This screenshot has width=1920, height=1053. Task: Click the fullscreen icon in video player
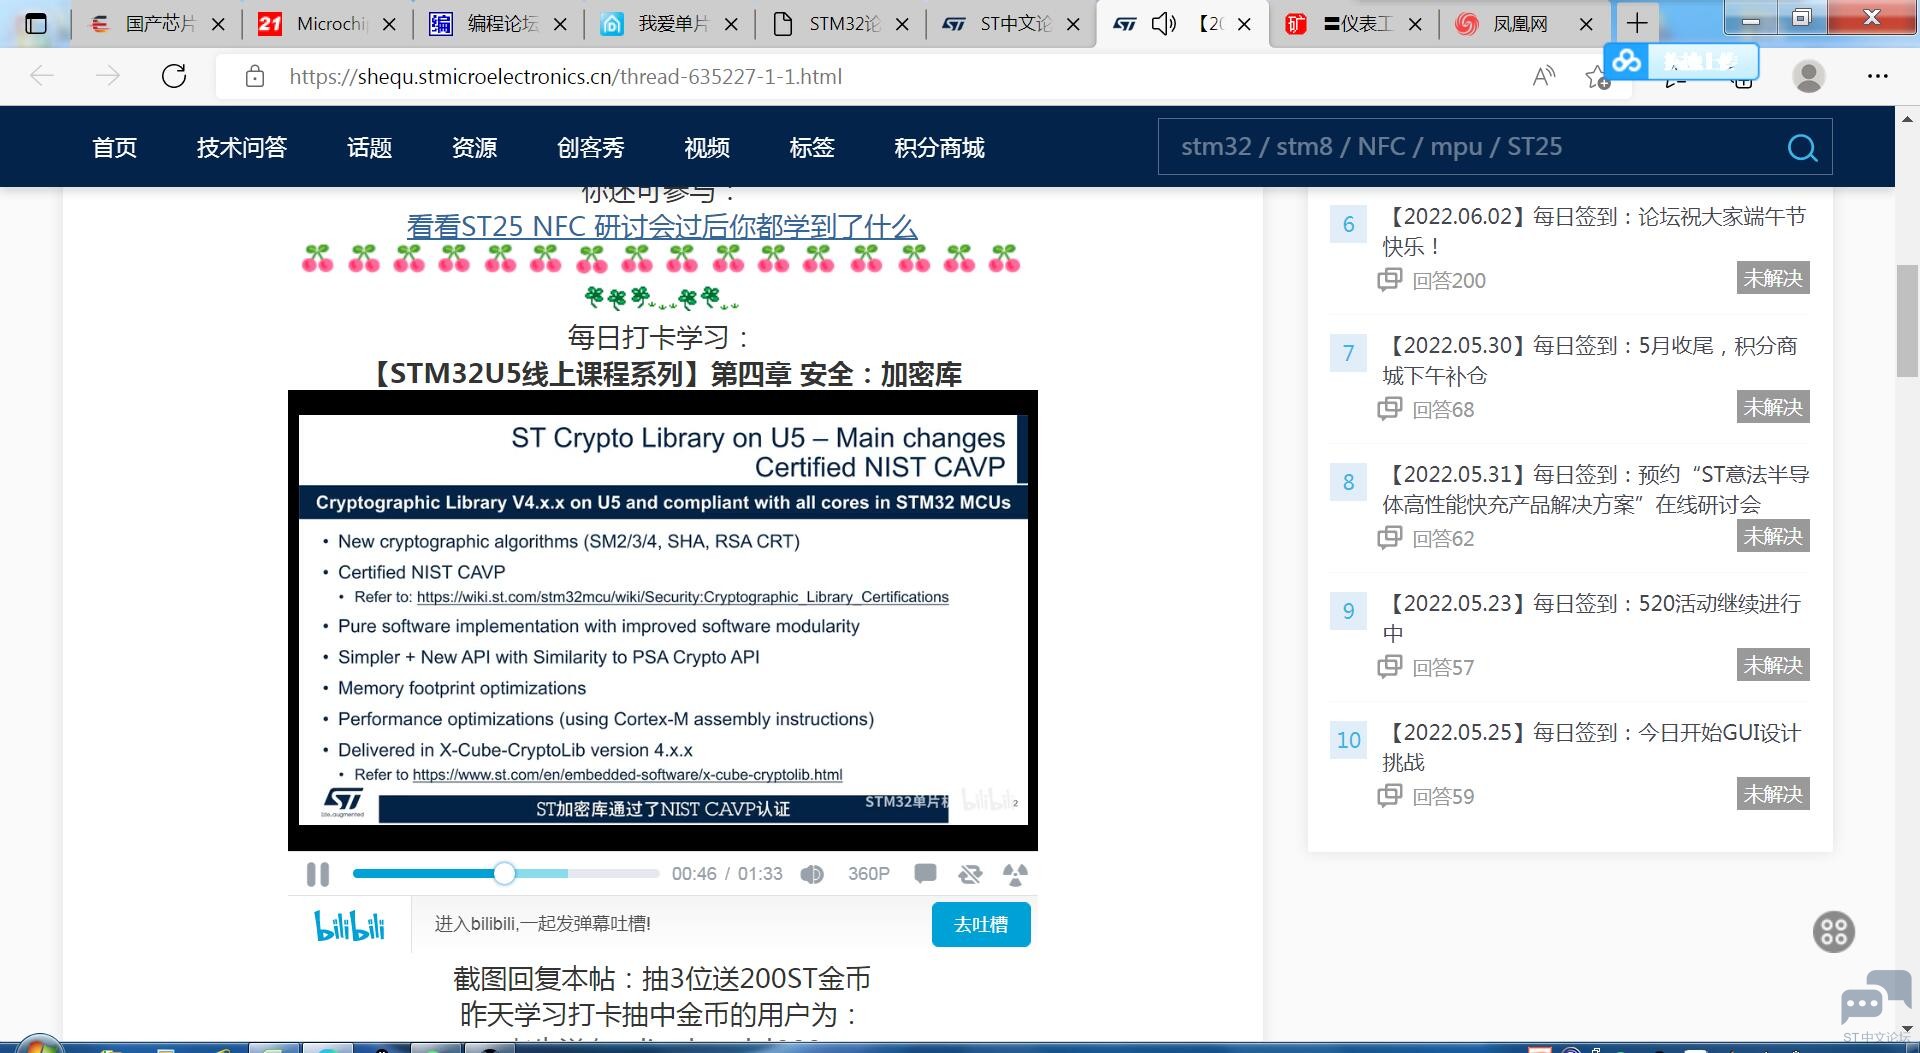pyautogui.click(x=1015, y=874)
